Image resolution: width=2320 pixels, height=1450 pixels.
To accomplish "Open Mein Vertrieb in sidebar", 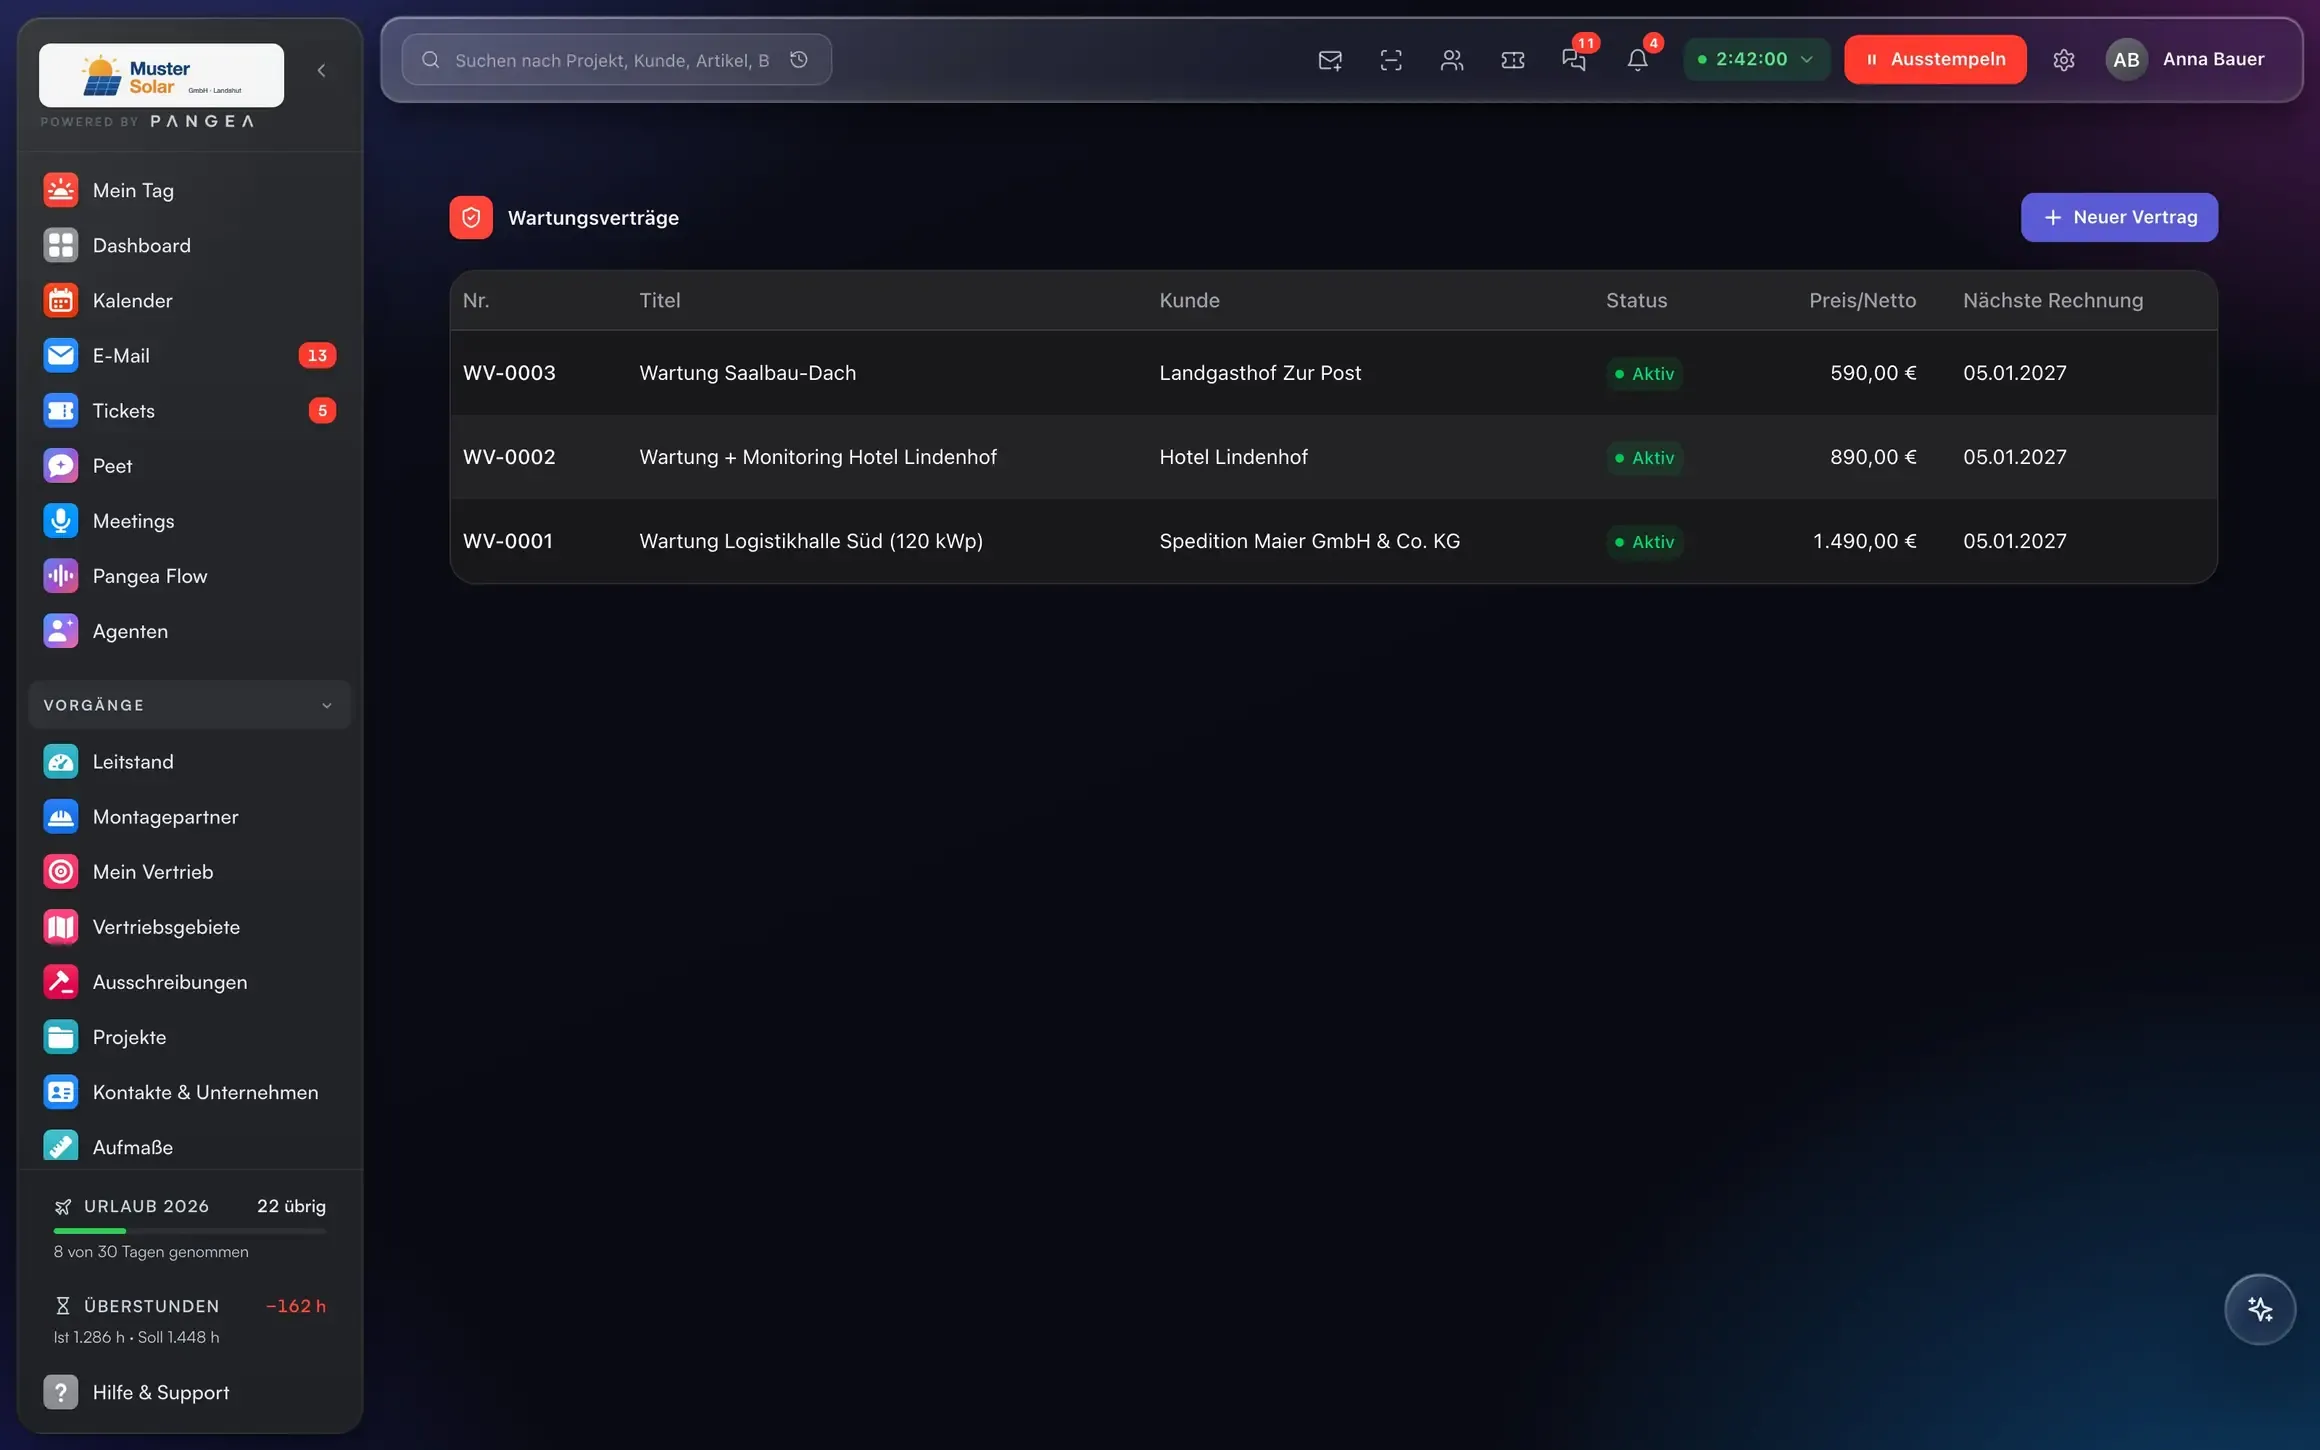I will pyautogui.click(x=190, y=871).
